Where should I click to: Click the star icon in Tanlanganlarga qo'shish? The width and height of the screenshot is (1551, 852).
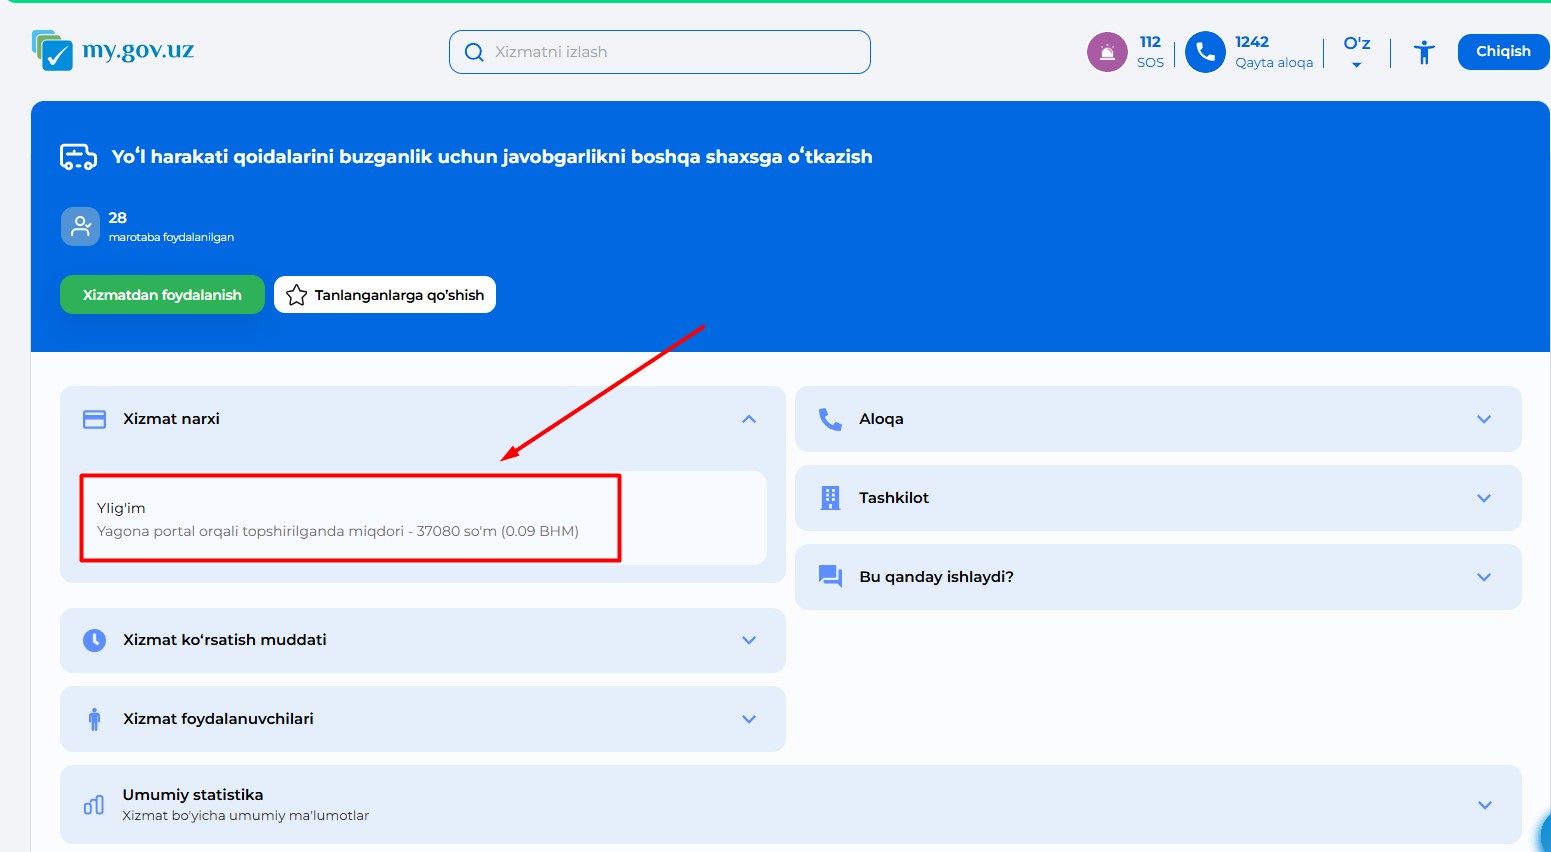click(296, 295)
